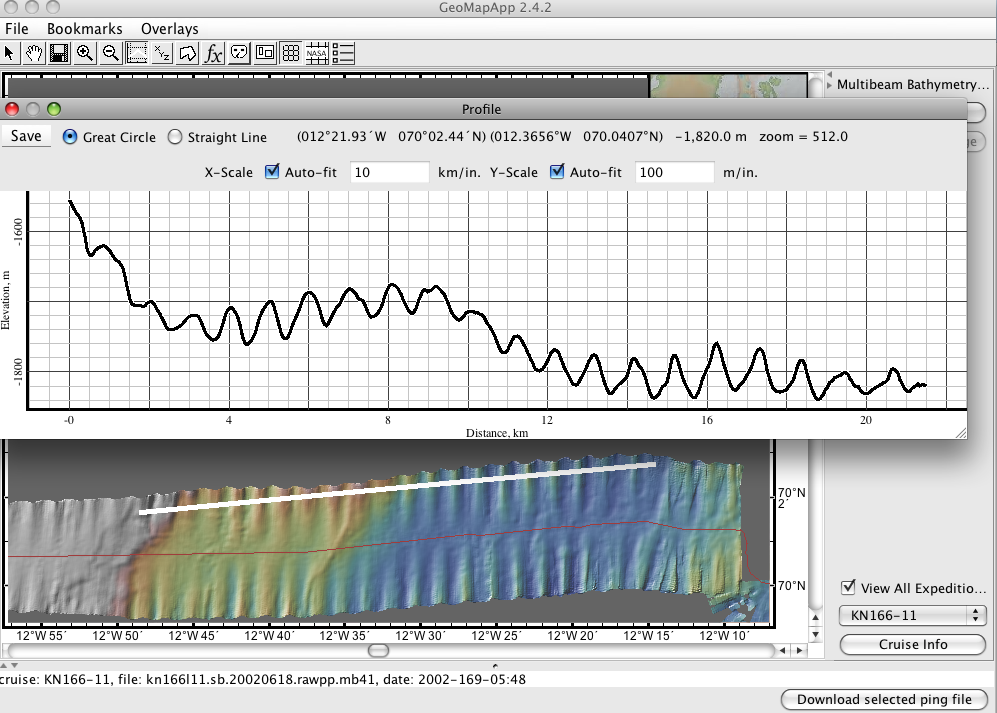Click the save map disk icon
This screenshot has height=713, width=997.
pyautogui.click(x=60, y=53)
